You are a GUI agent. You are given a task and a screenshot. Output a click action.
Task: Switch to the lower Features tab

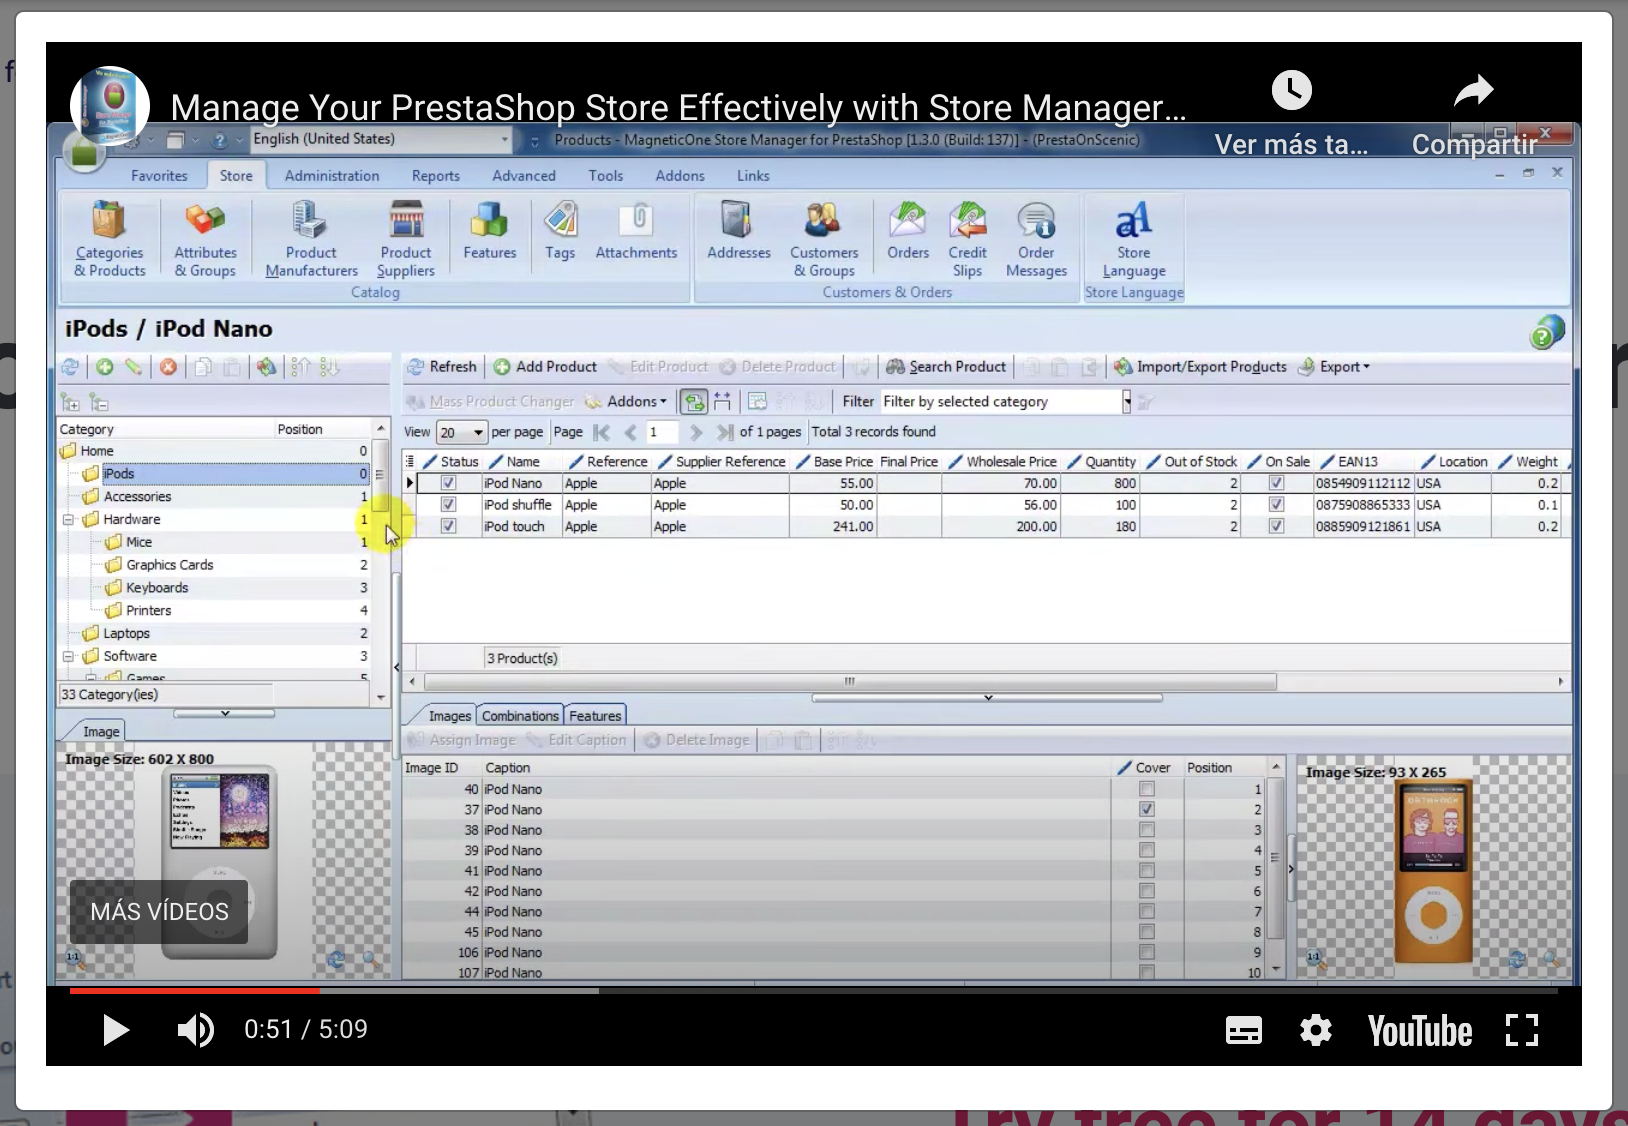[595, 716]
